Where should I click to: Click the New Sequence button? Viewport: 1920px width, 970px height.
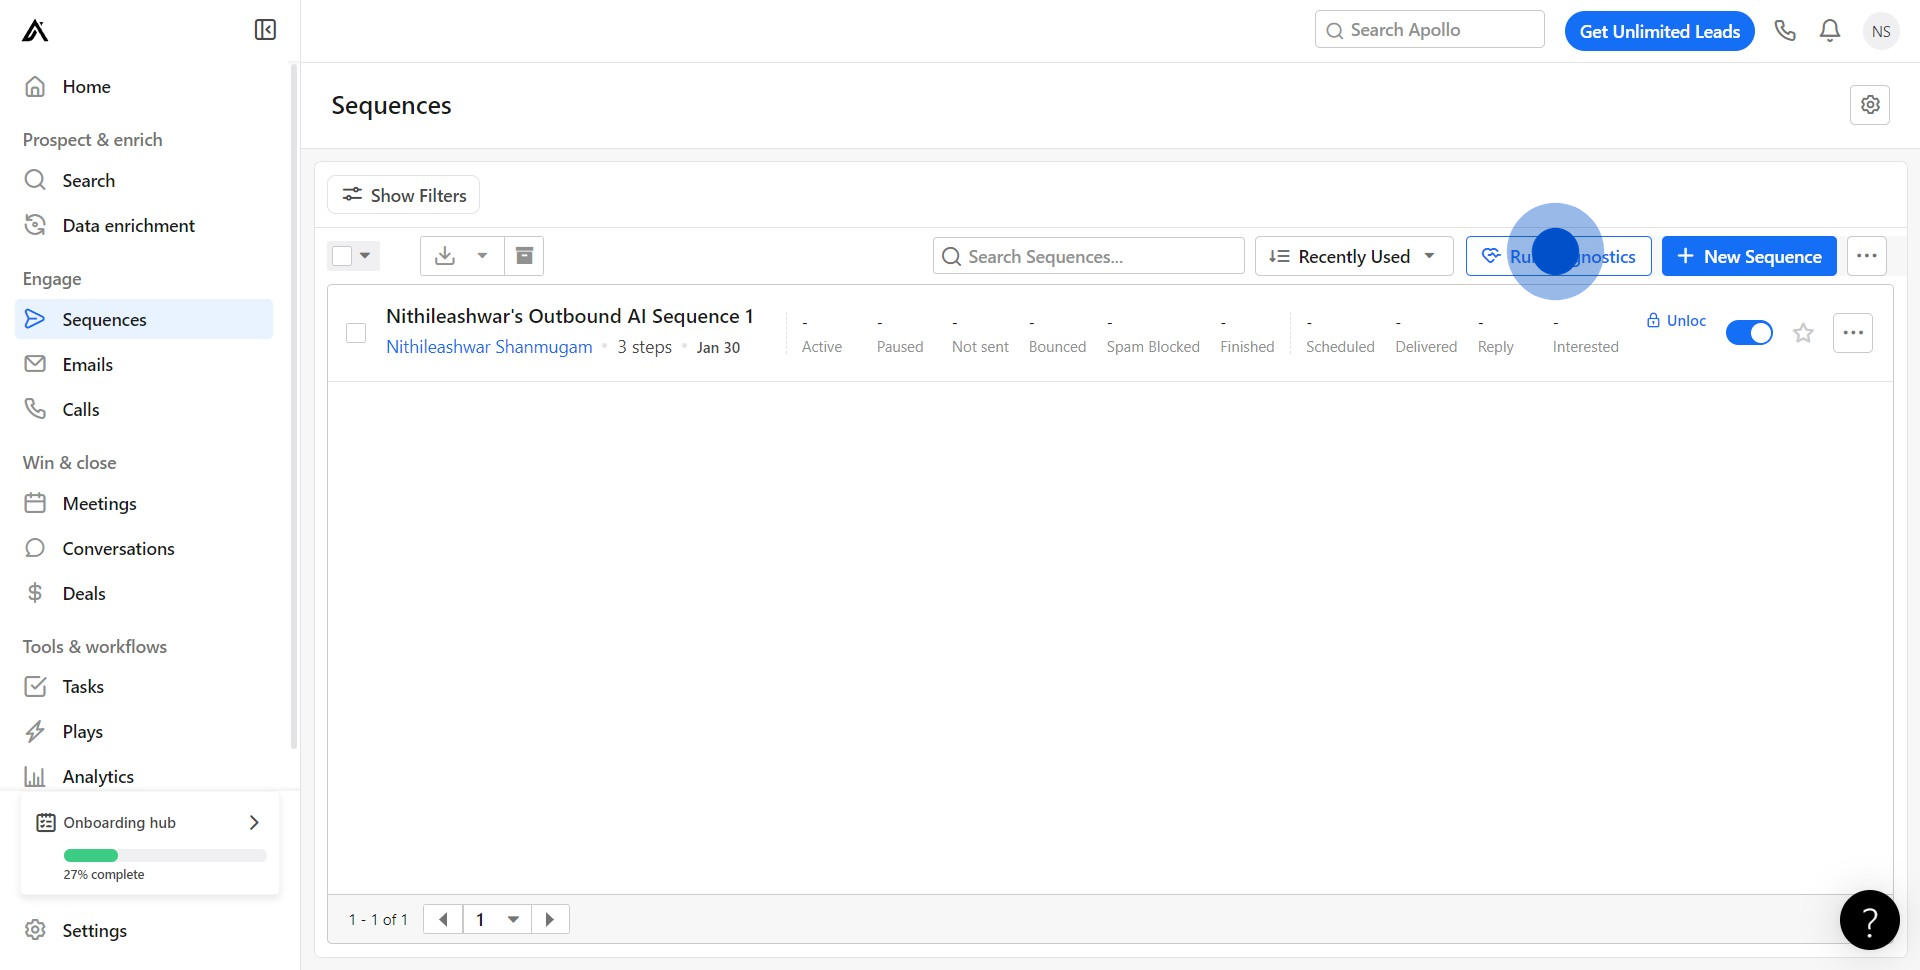click(x=1748, y=256)
